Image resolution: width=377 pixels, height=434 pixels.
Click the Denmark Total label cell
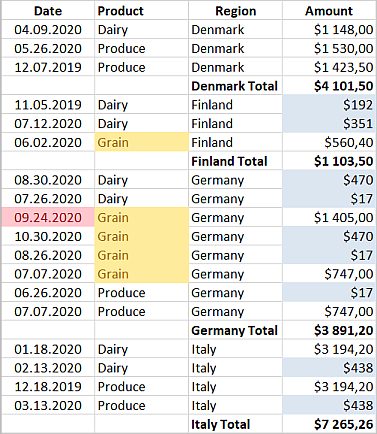click(x=235, y=86)
